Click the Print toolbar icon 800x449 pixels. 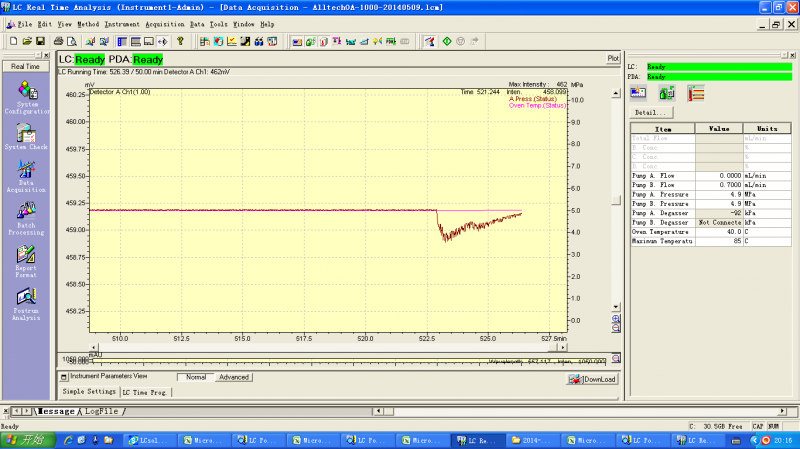[x=59, y=41]
